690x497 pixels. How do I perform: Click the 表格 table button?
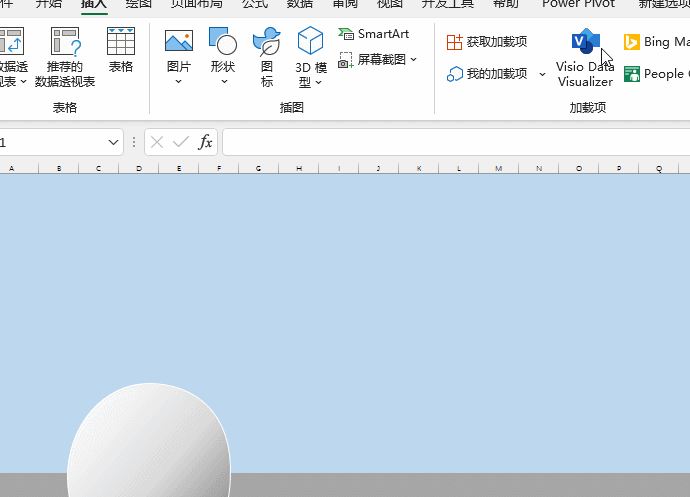click(x=121, y=50)
